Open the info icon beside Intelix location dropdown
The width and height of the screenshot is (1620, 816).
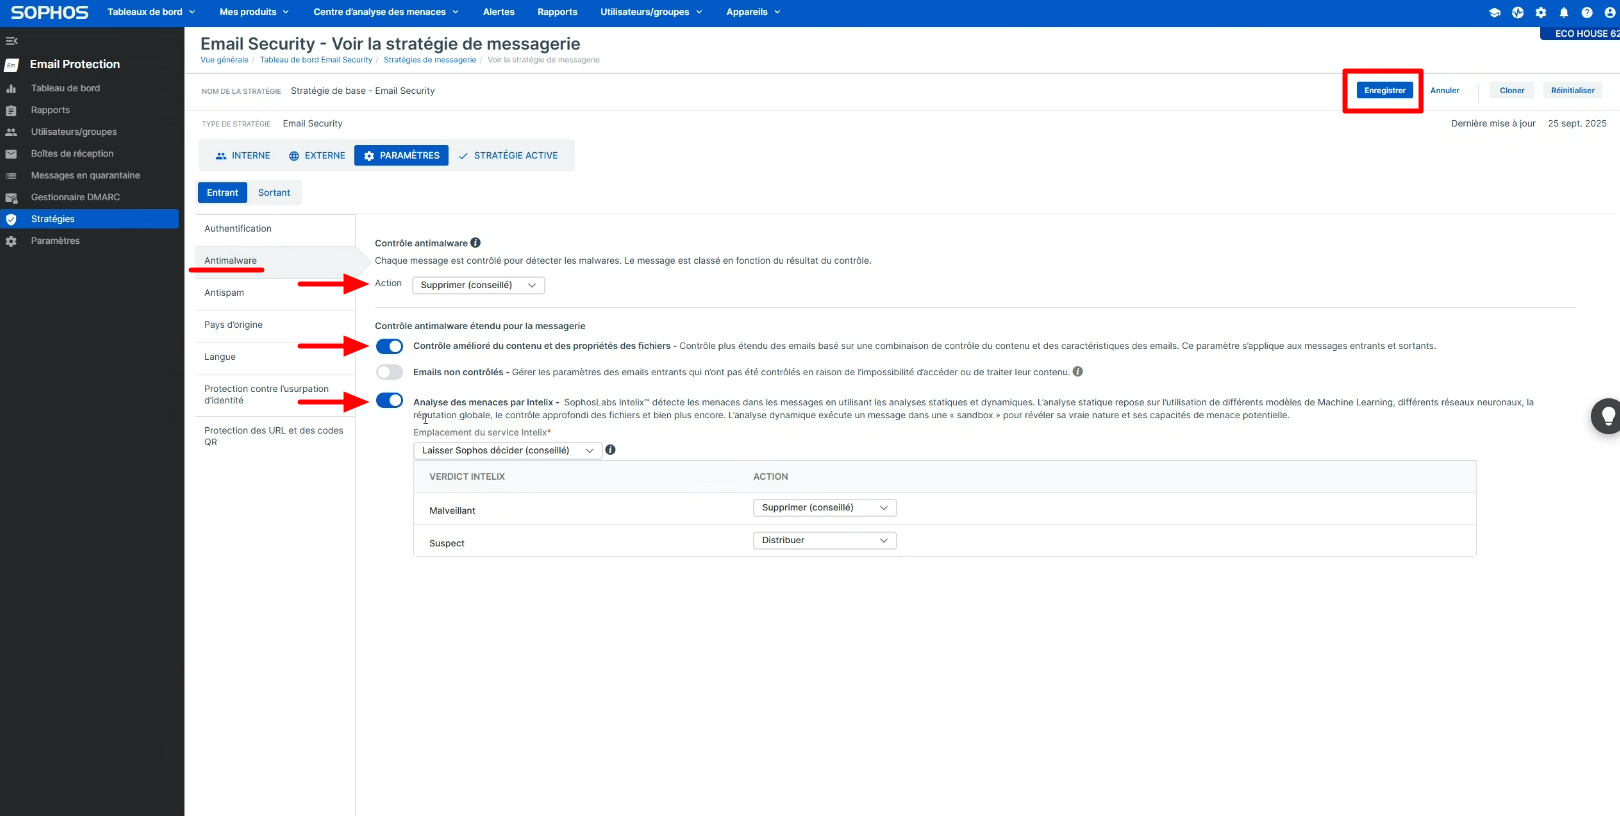point(611,450)
